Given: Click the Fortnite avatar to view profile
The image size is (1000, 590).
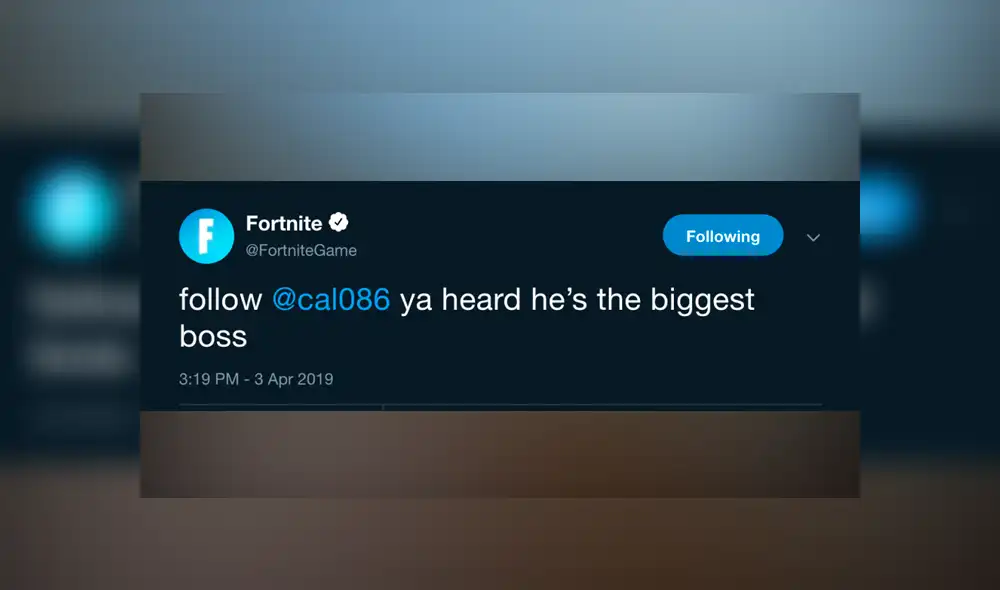Looking at the screenshot, I should tap(206, 235).
